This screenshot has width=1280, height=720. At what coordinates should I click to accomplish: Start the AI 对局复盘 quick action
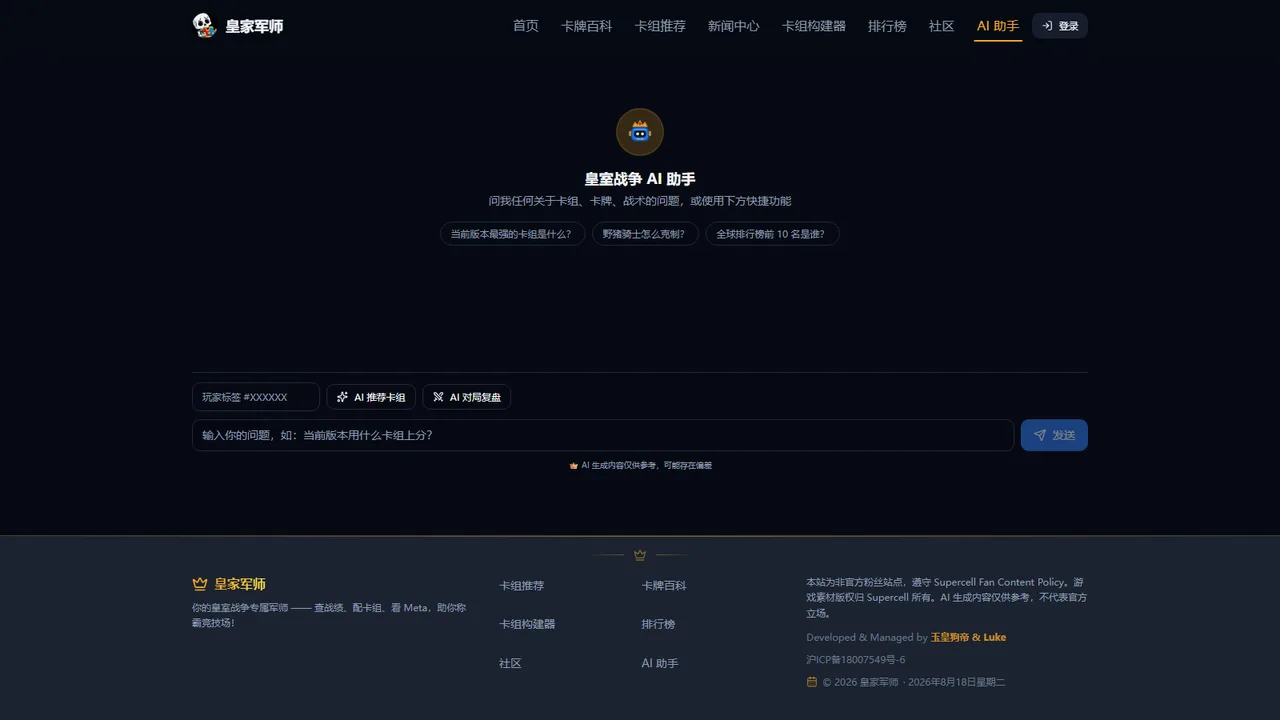pyautogui.click(x=467, y=397)
